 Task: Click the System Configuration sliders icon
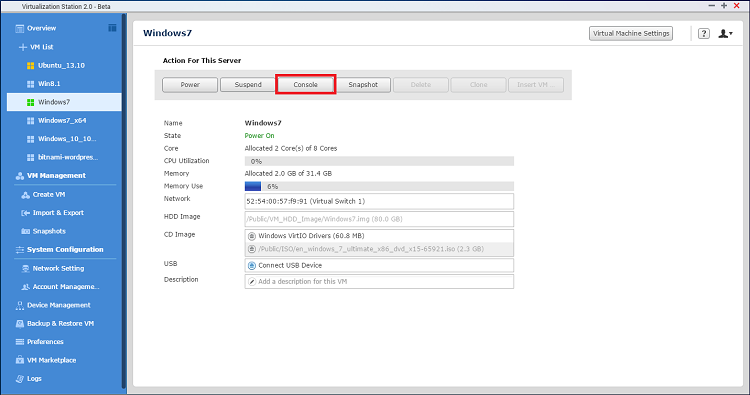click(20, 250)
